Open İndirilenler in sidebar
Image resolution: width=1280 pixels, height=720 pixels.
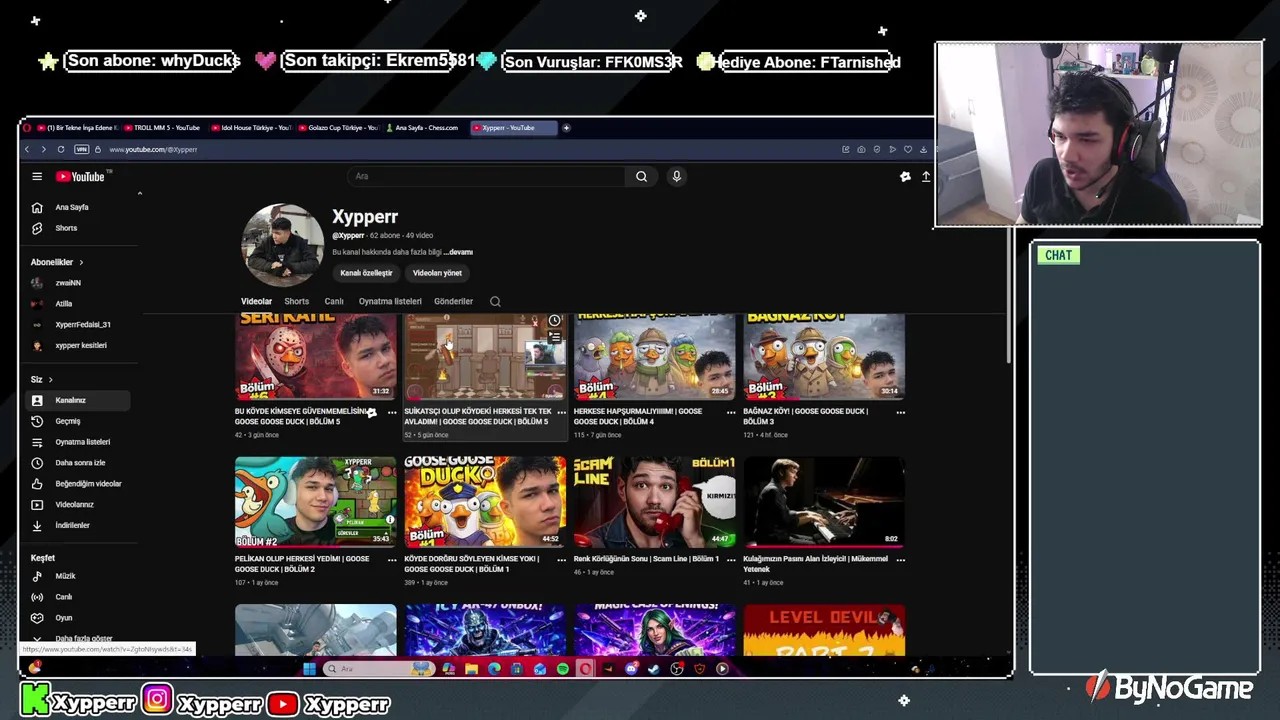78,525
